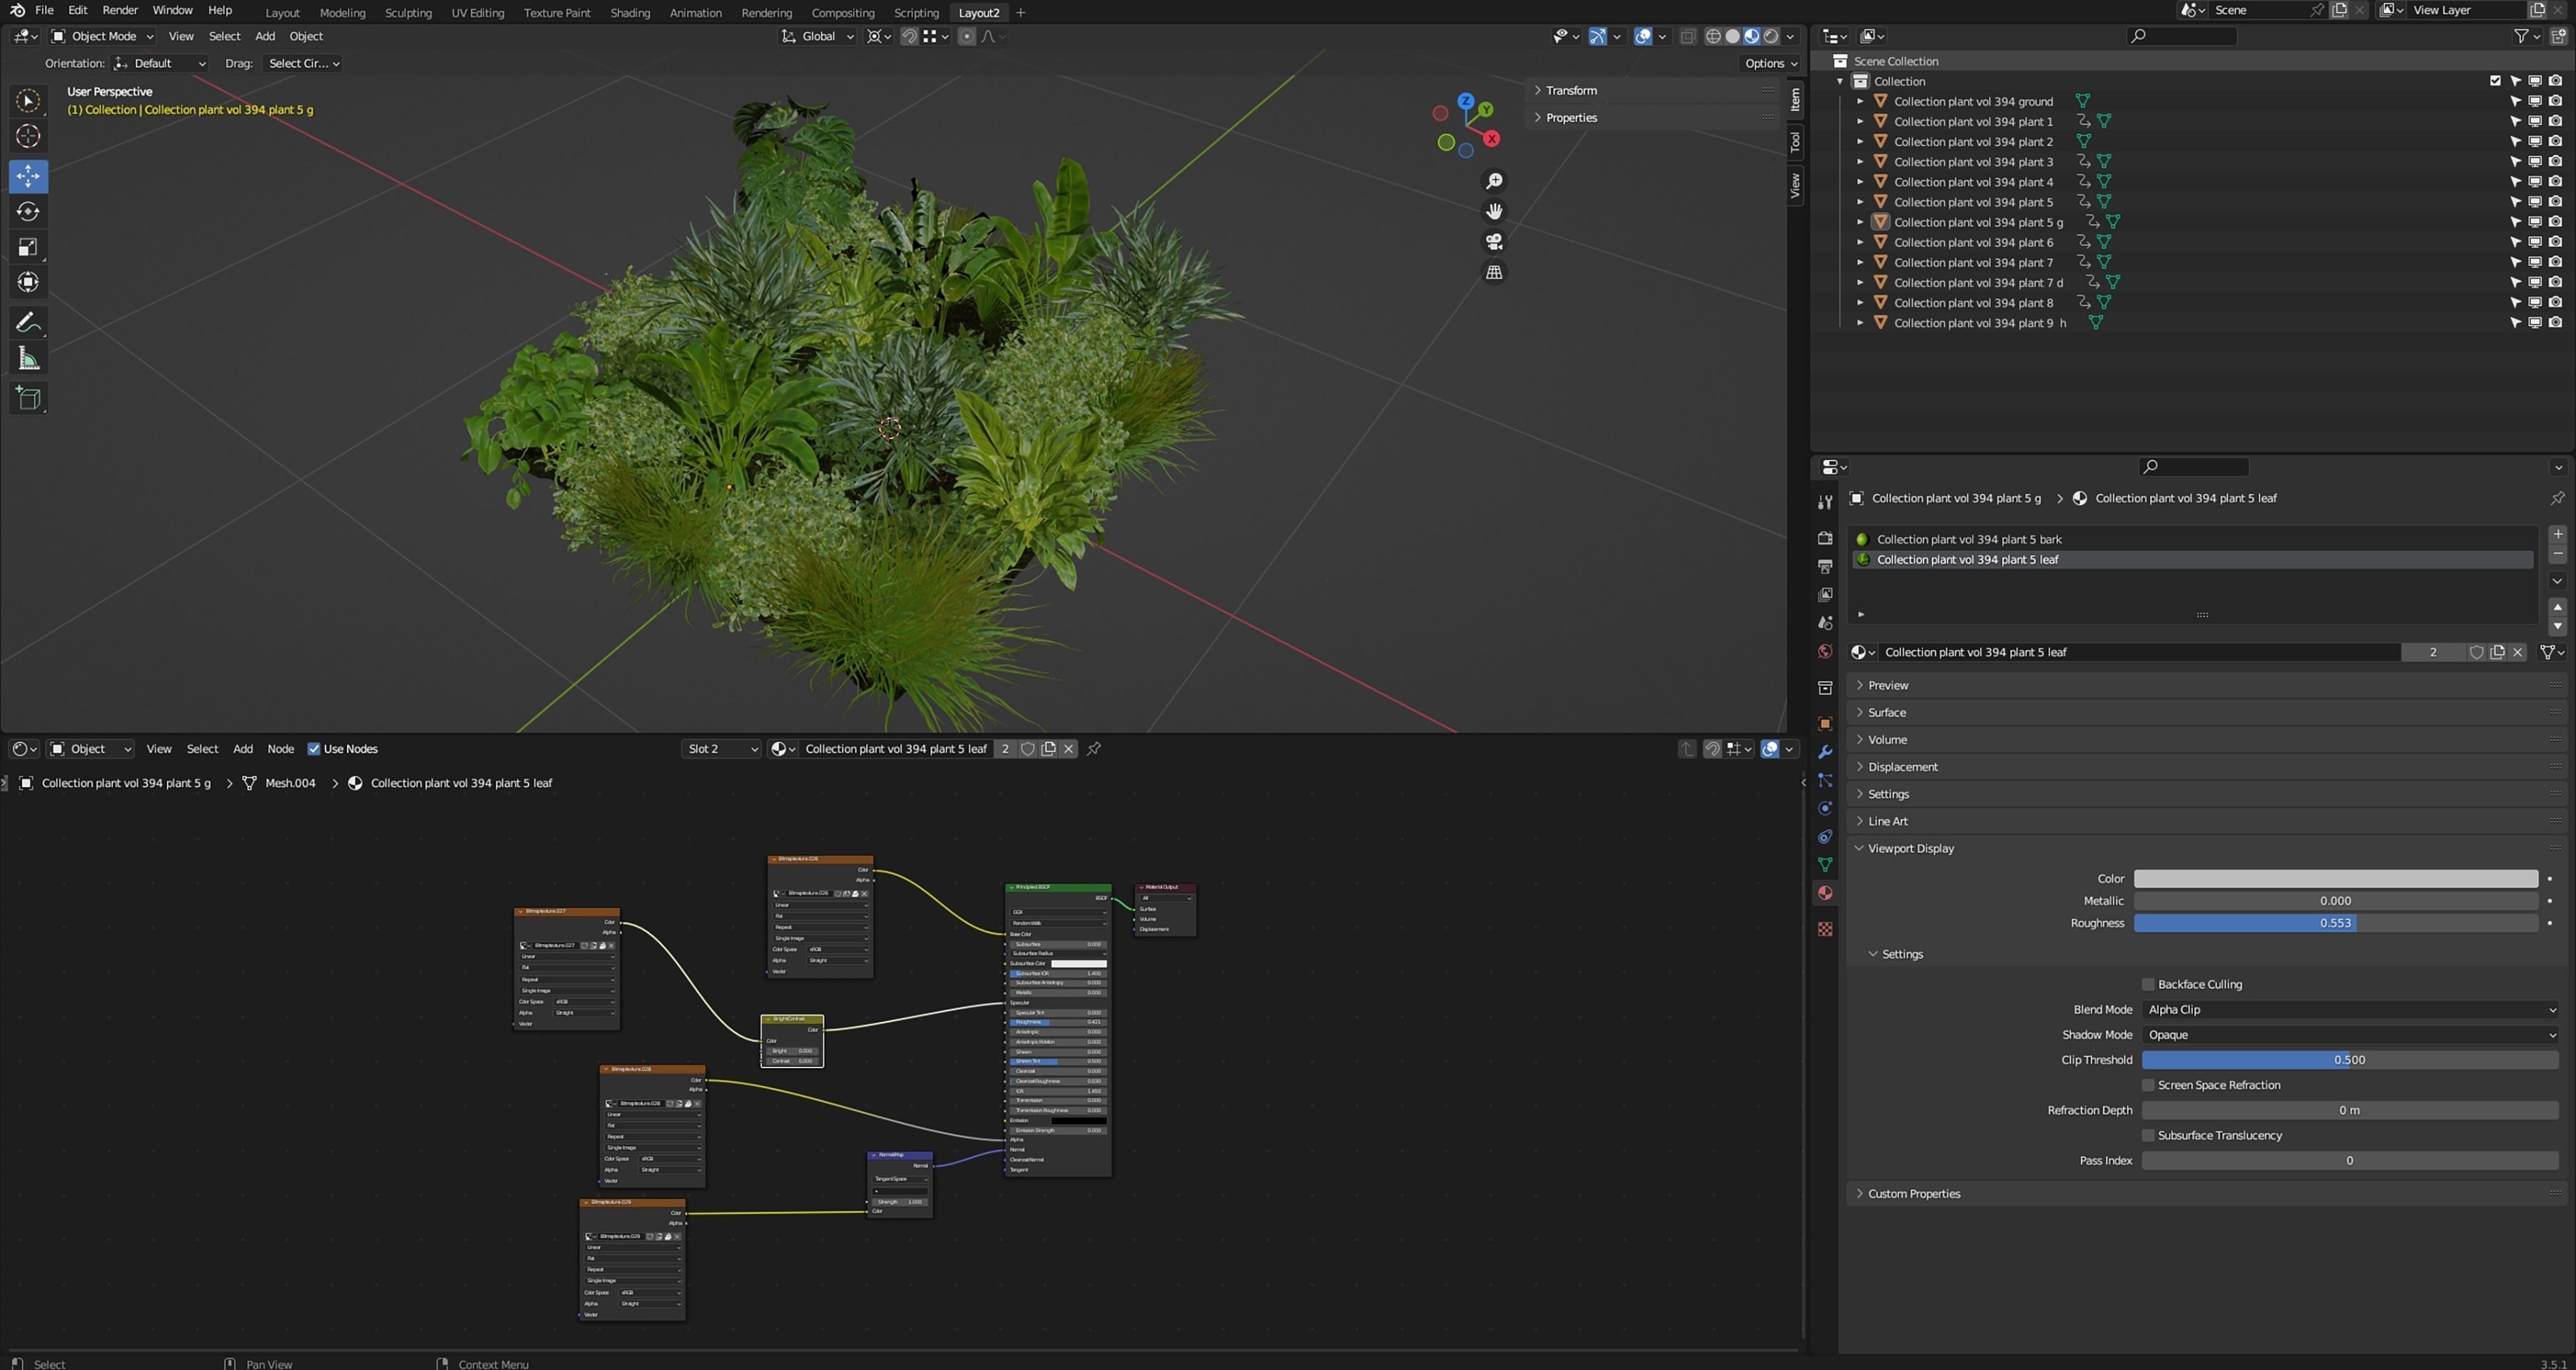Disable plant 3 in renders
This screenshot has width=2576, height=1370.
click(x=2555, y=161)
